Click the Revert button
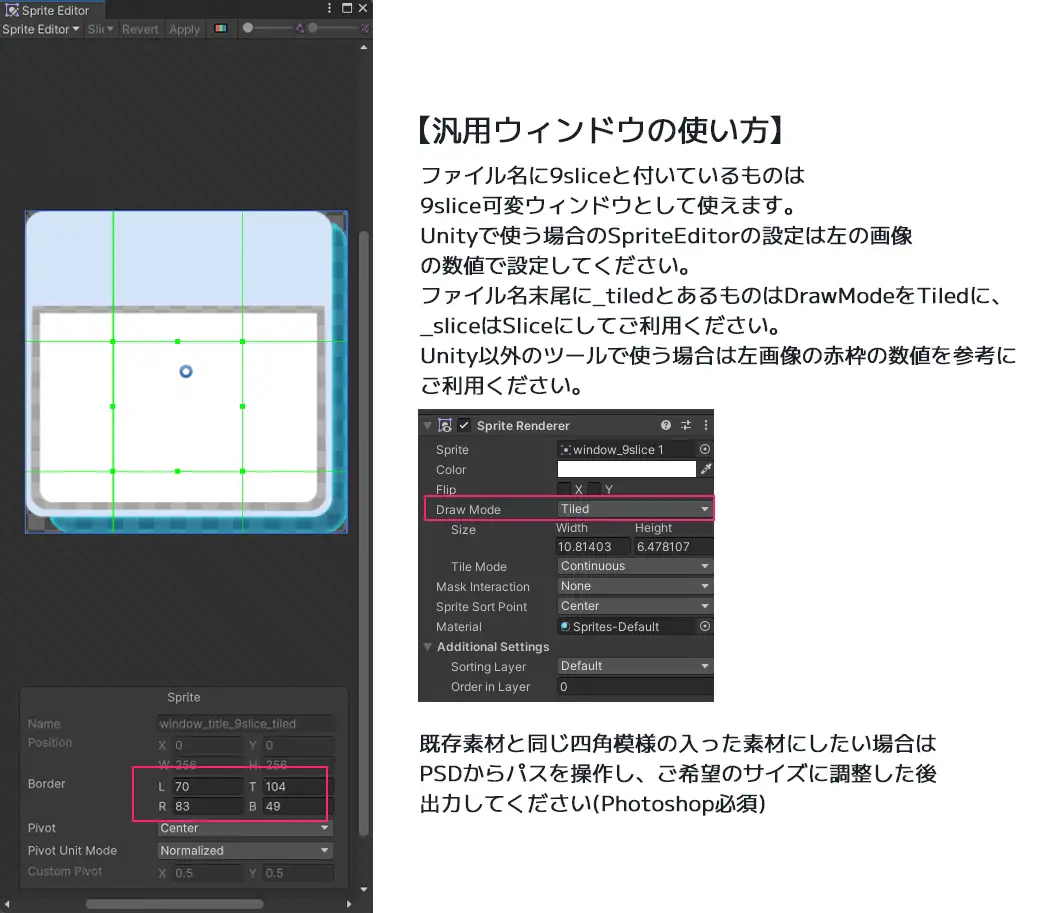 139,29
